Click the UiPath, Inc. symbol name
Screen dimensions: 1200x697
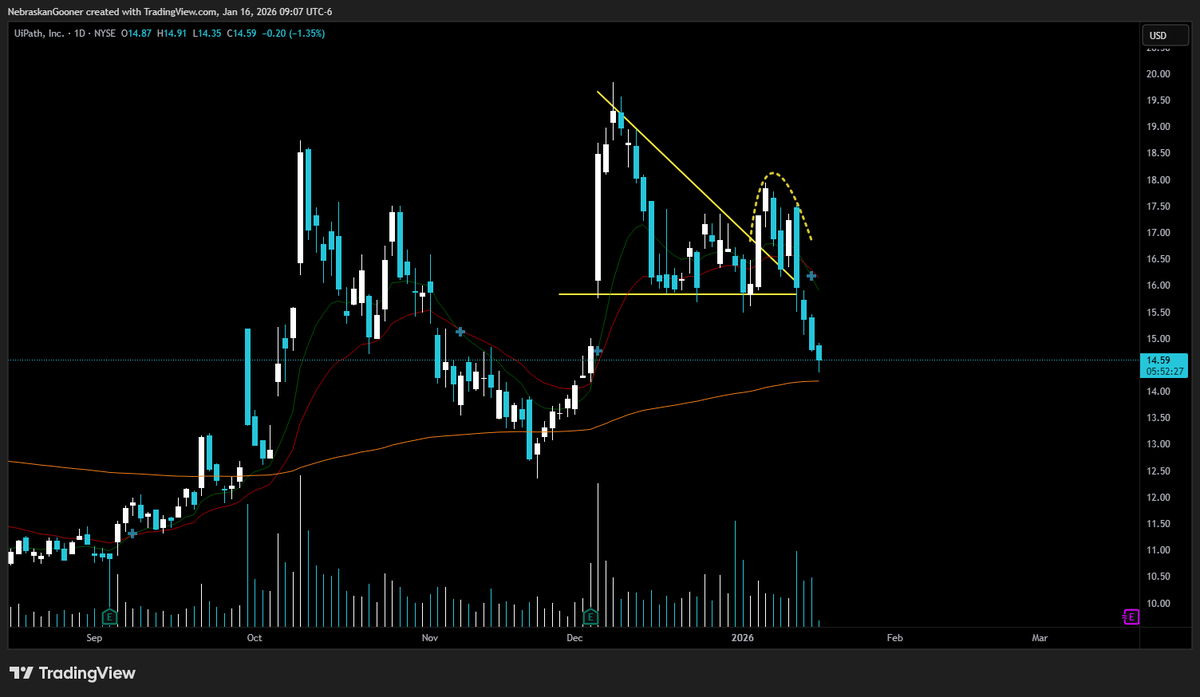[38, 32]
